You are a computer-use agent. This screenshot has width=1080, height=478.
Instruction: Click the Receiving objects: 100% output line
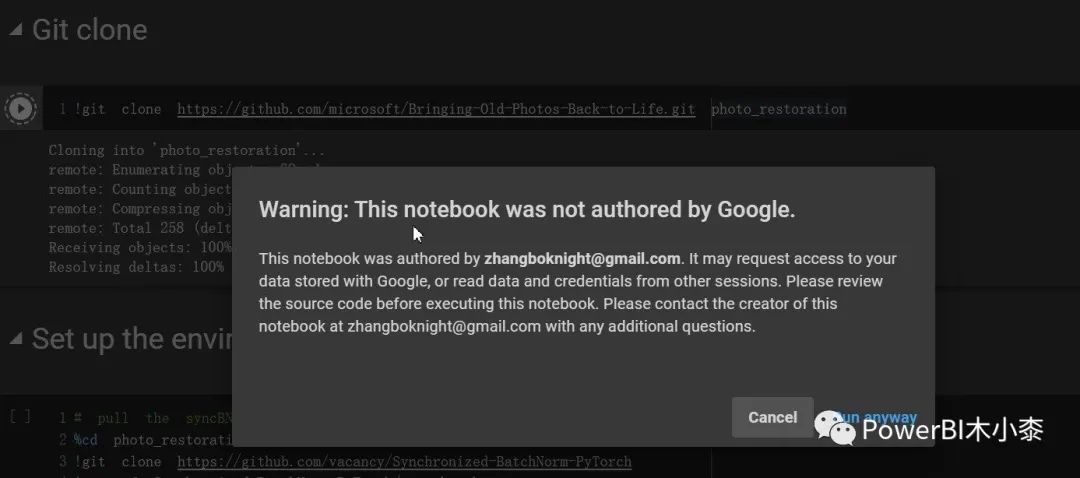pos(140,247)
